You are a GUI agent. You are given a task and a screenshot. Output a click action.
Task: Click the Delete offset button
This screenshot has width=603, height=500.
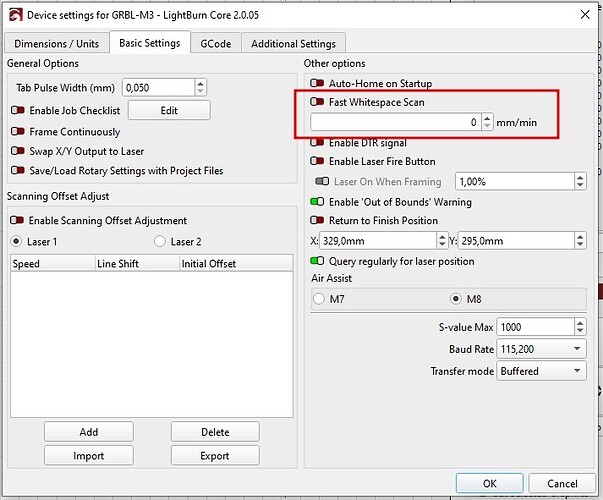[215, 432]
